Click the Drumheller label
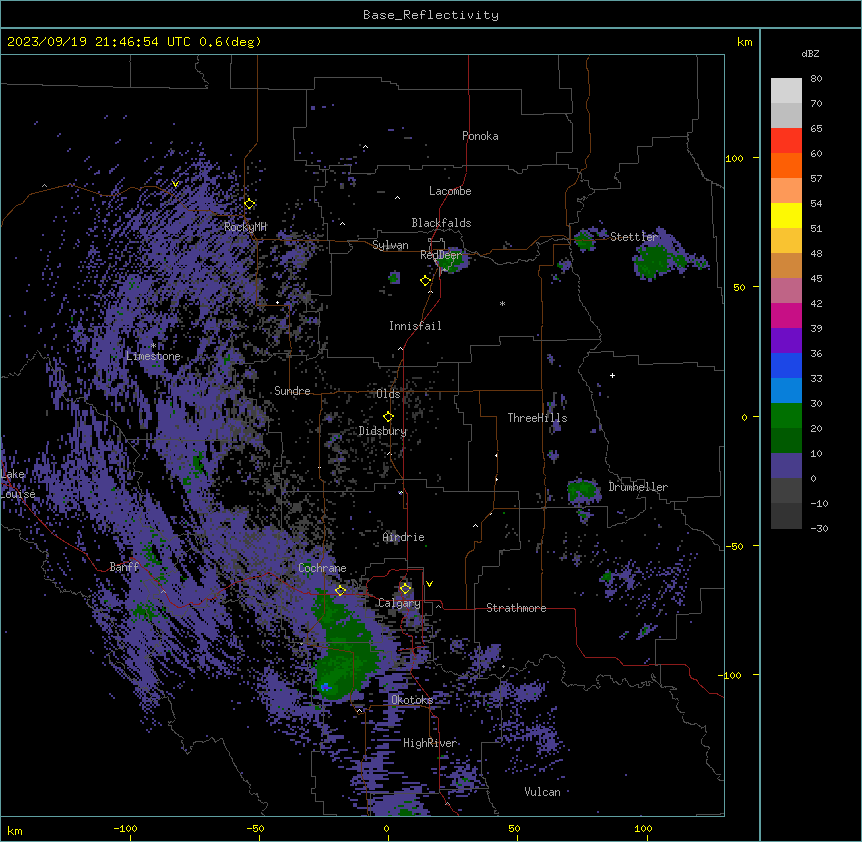 [x=638, y=487]
